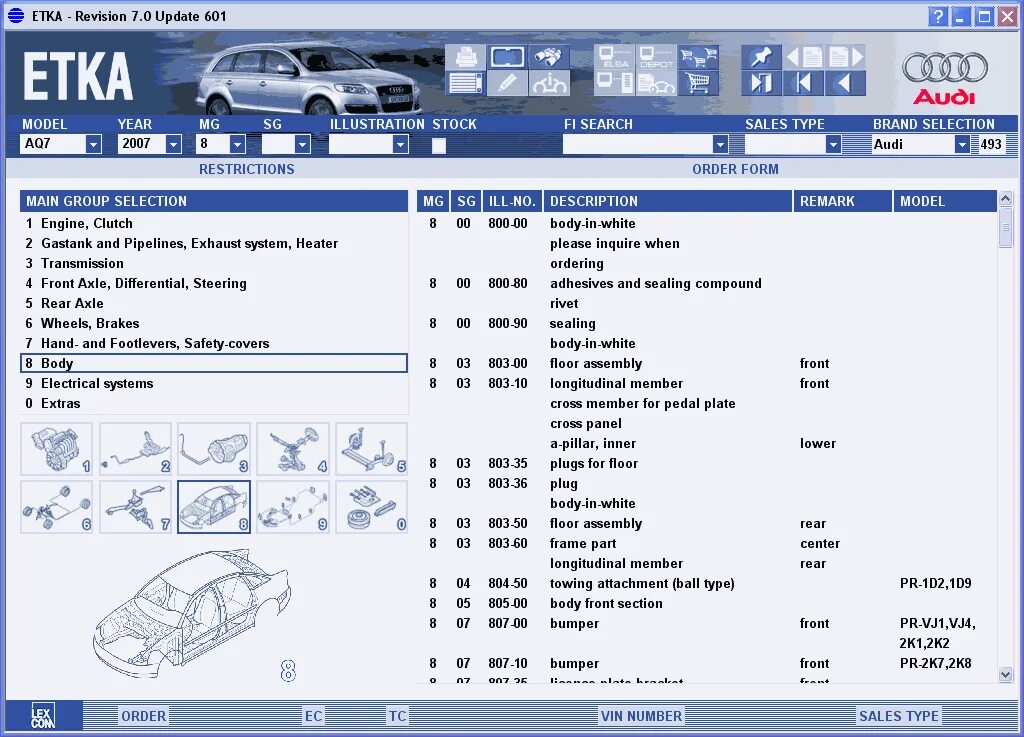
Task: Select main group 1 Engine, Clutch
Action: 214,223
